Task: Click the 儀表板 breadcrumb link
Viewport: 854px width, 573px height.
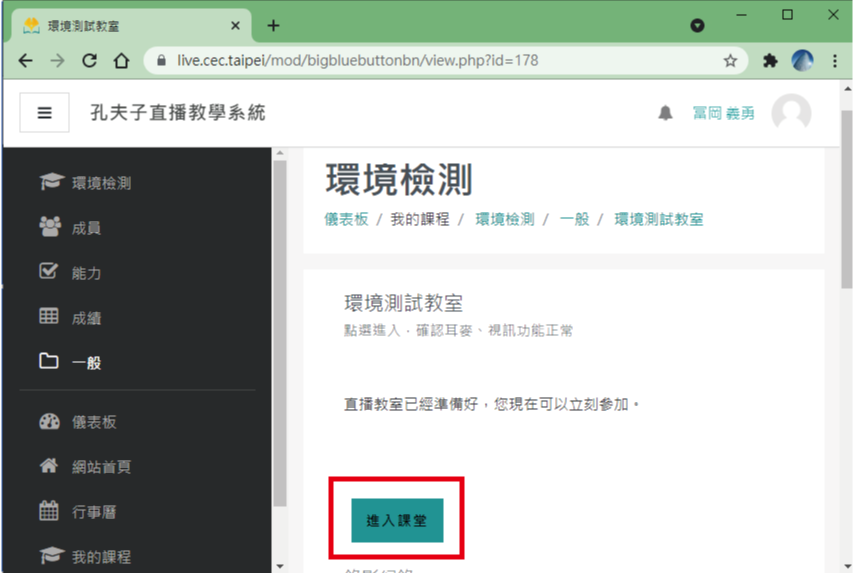Action: coord(346,220)
